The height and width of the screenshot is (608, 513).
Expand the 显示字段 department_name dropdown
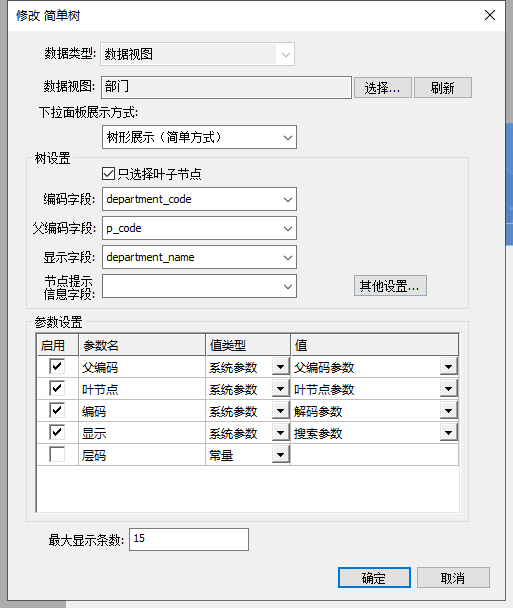288,257
